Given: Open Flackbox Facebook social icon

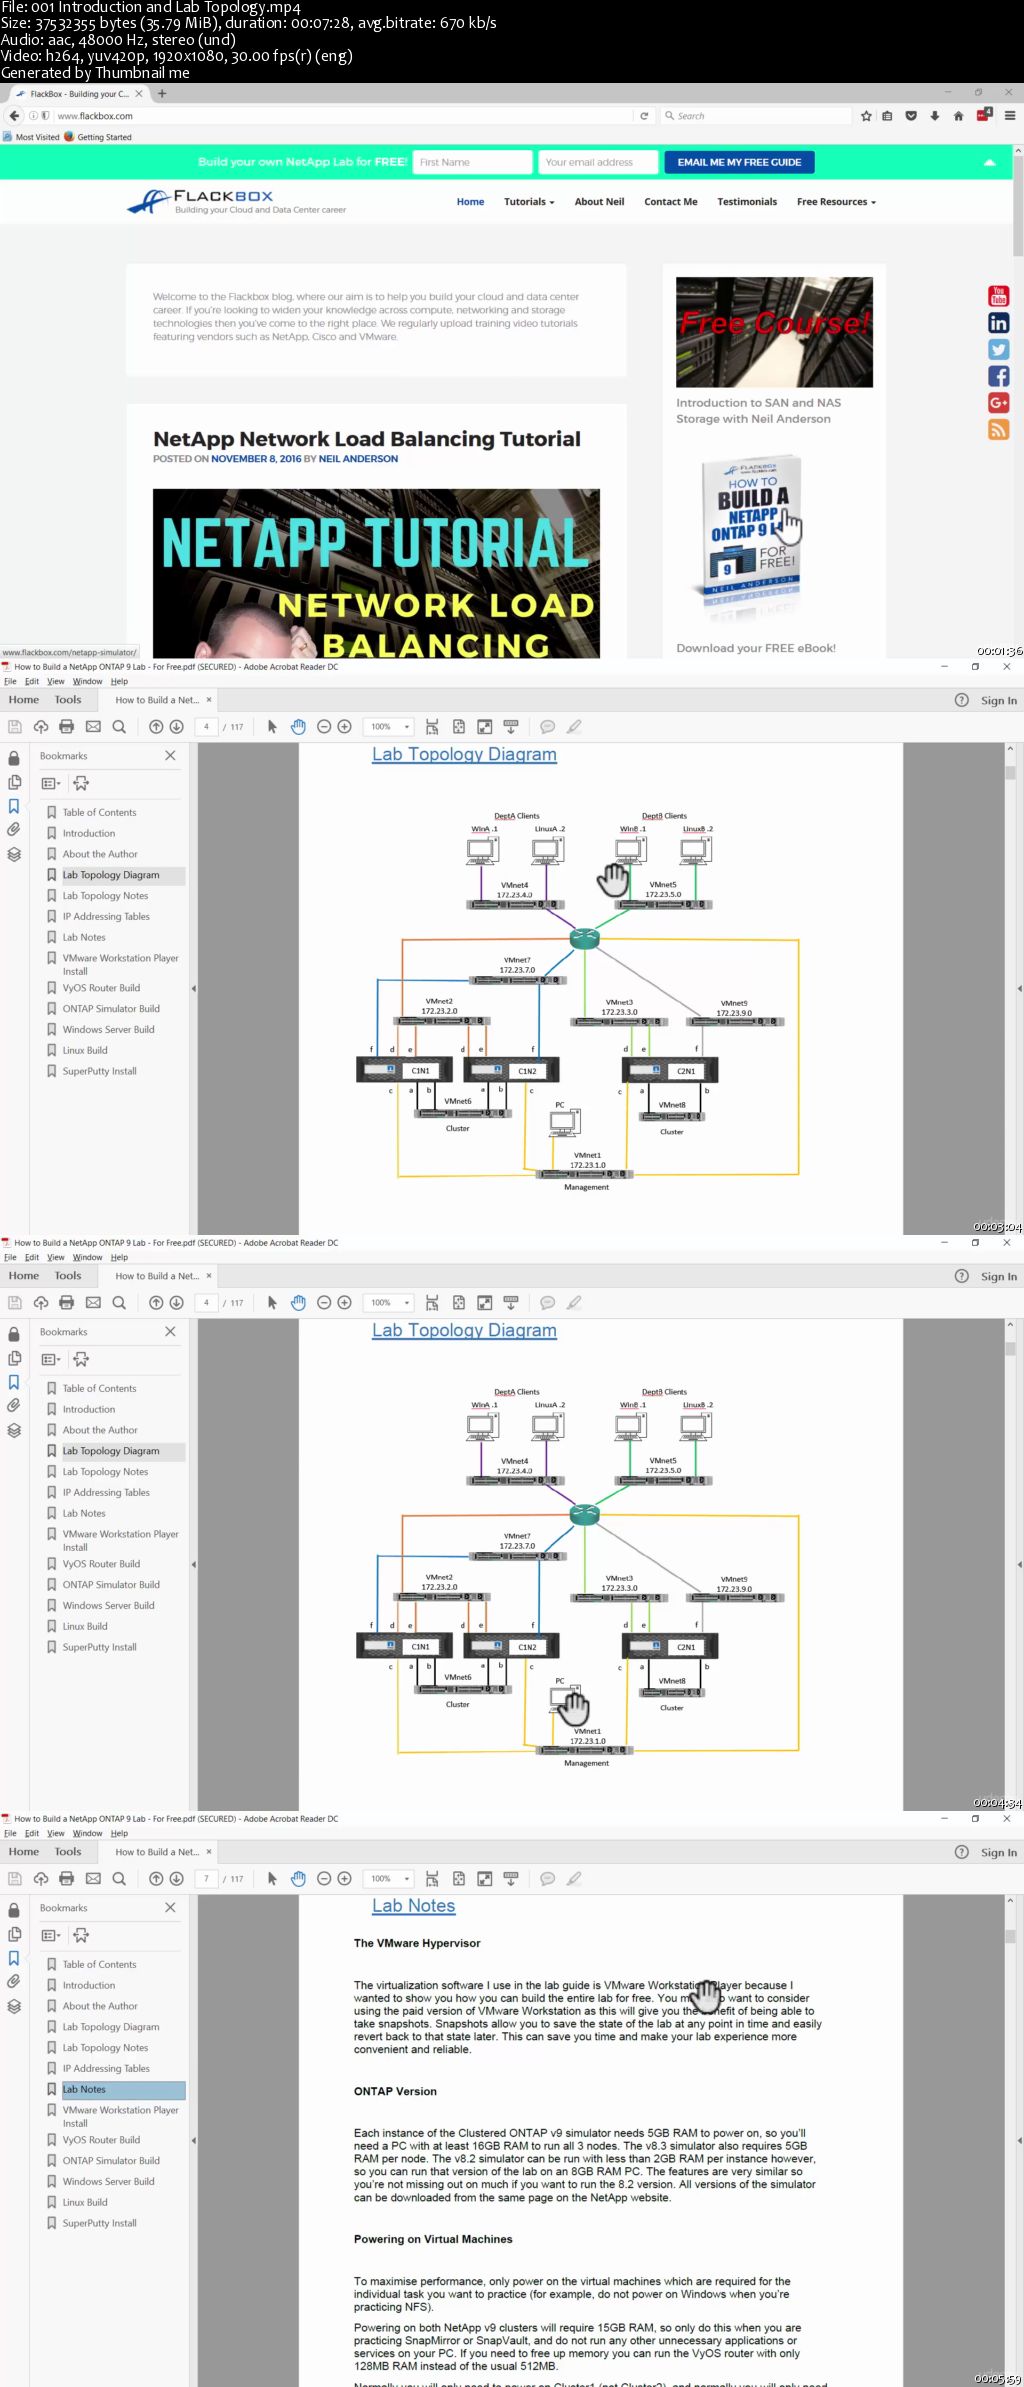Looking at the screenshot, I should 999,376.
